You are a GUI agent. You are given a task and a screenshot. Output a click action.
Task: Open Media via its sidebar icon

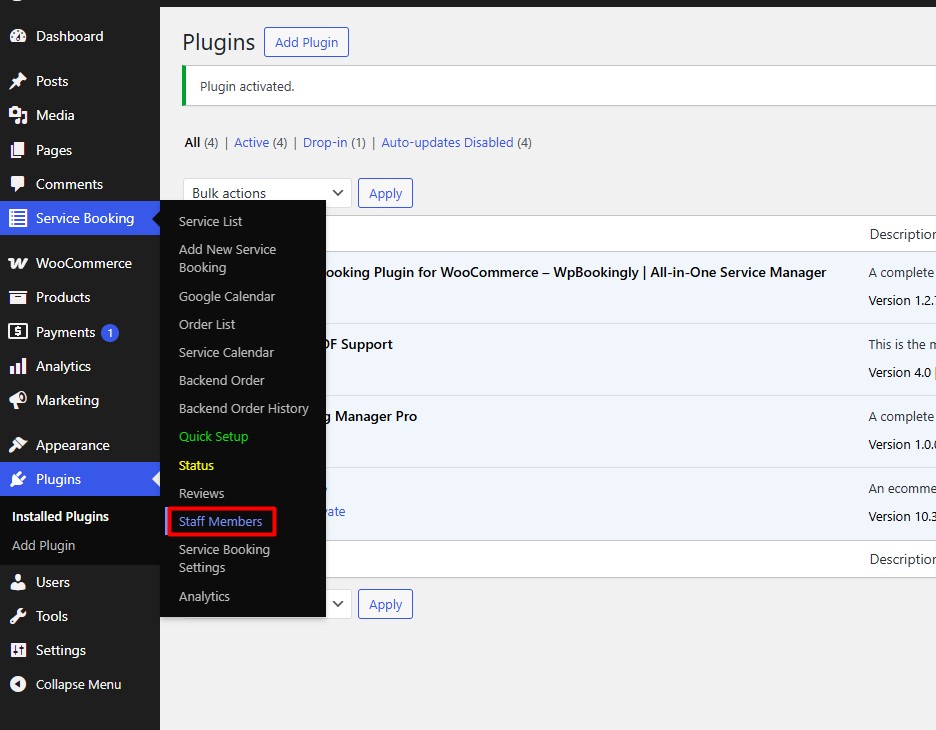[18, 115]
